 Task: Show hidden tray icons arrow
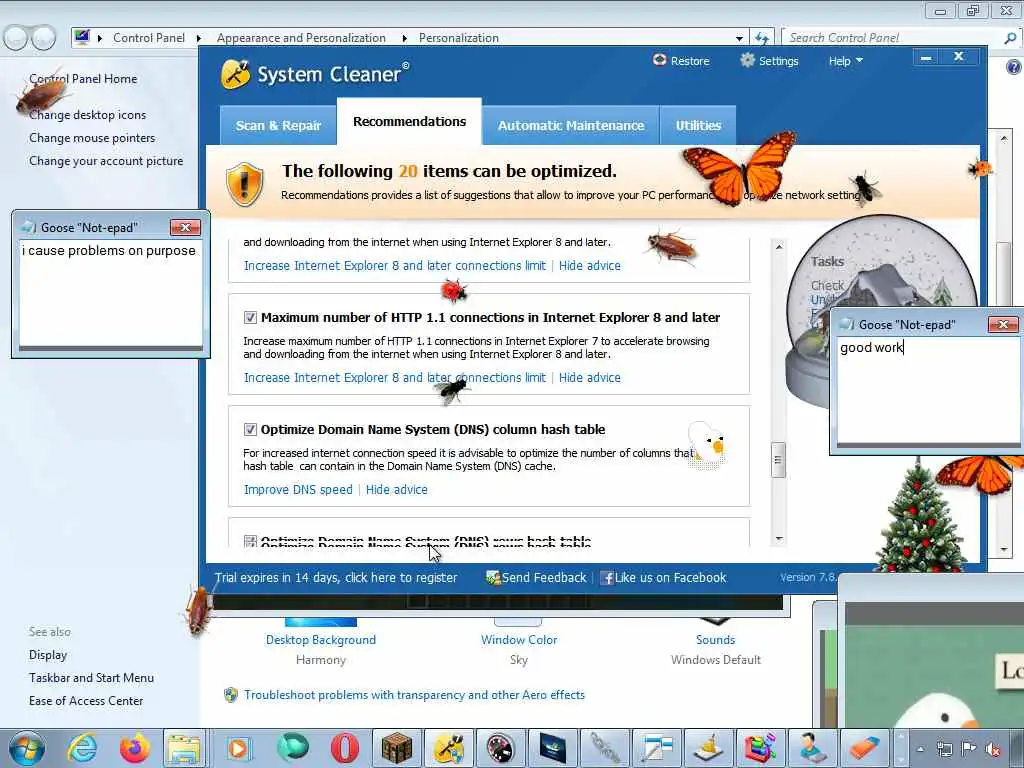click(920, 749)
